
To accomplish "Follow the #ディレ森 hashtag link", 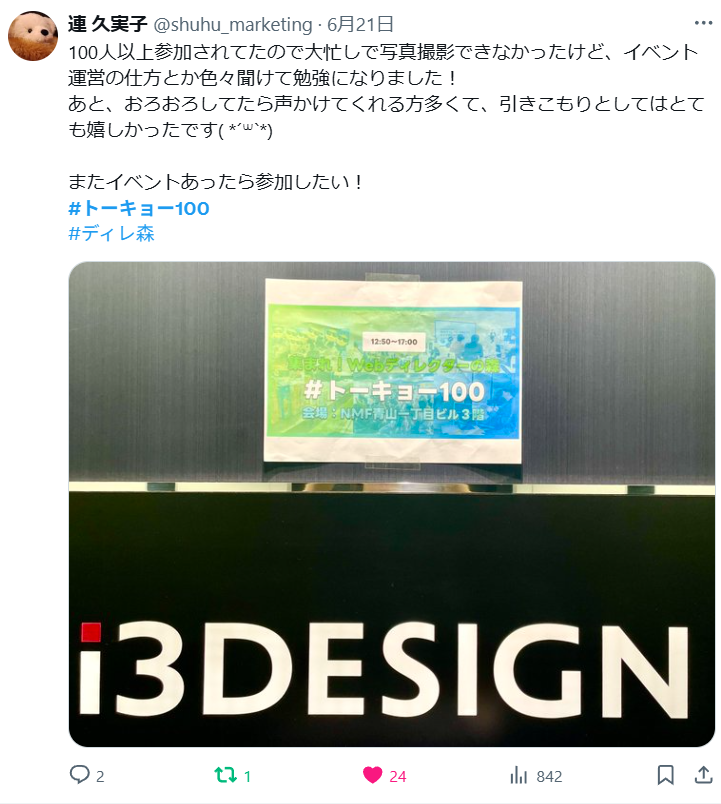I will click(111, 234).
